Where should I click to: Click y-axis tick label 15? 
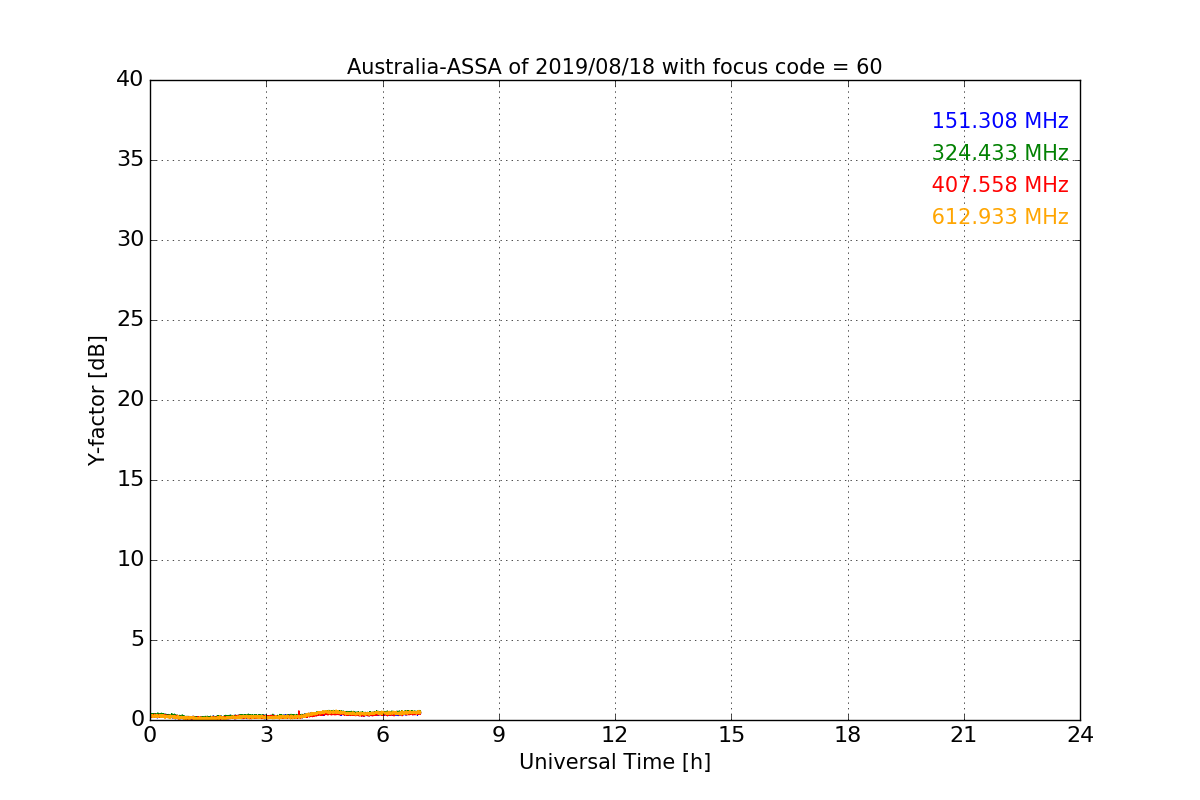tap(130, 479)
